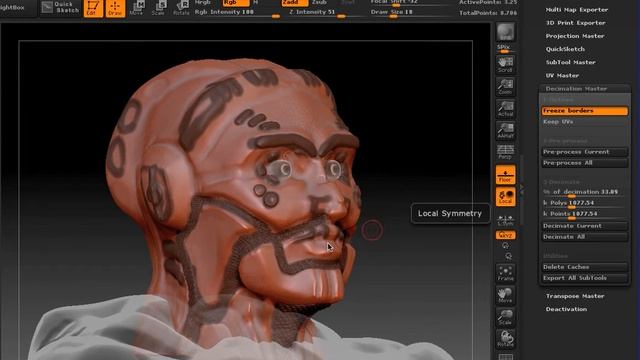This screenshot has height=360, width=640.
Task: Adjust the Rgb Intensity slider
Action: click(237, 13)
